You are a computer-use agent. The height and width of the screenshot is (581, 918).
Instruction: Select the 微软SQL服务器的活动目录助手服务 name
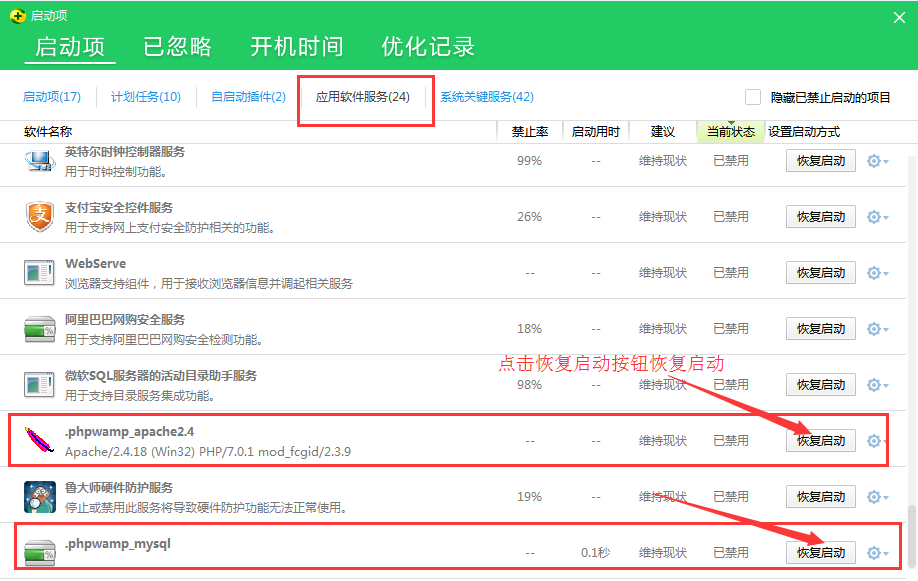[x=160, y=375]
